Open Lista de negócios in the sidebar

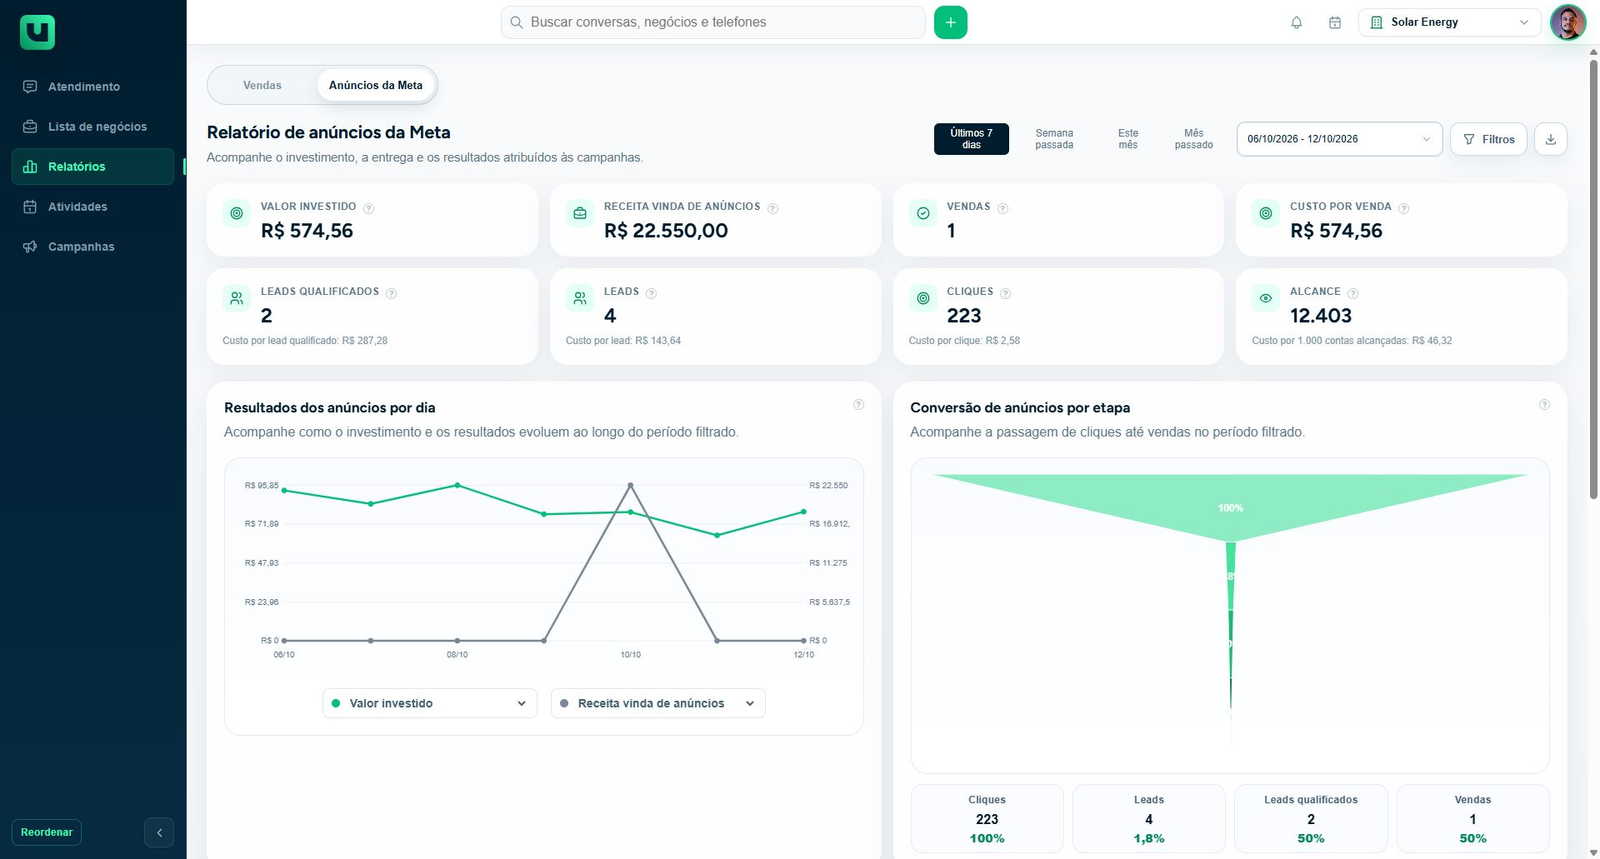coord(92,127)
